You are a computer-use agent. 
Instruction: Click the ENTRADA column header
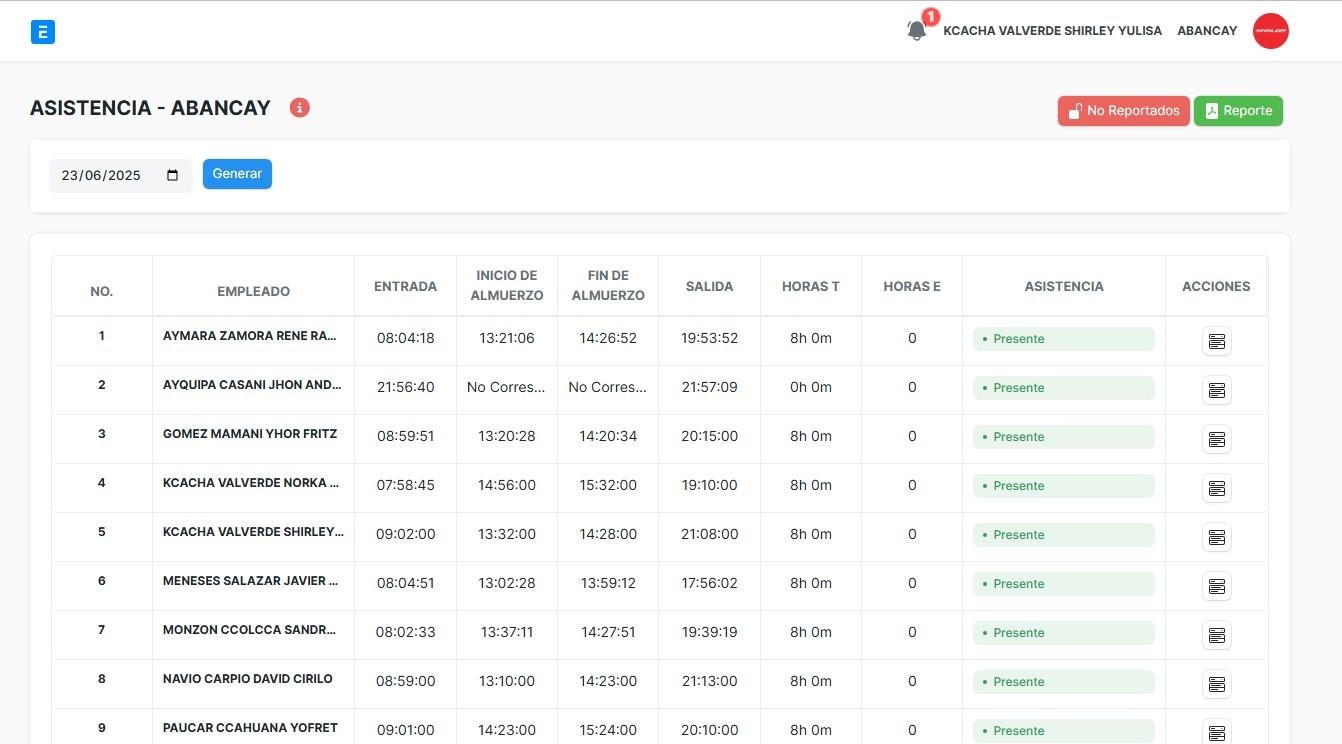pyautogui.click(x=405, y=286)
